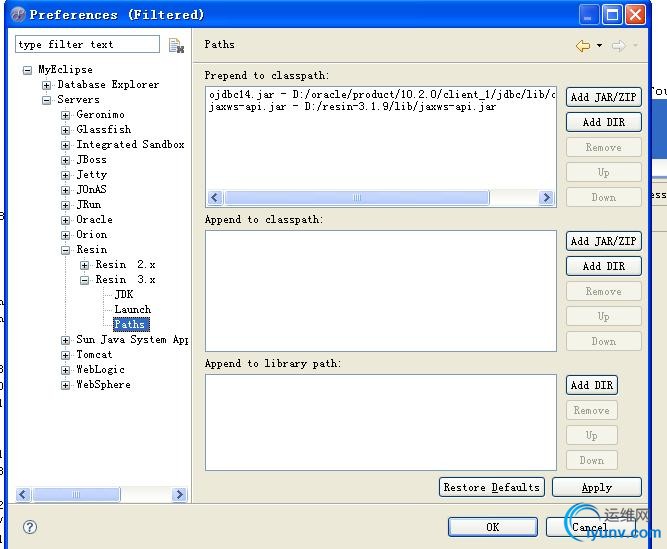The image size is (667, 549).
Task: Expand the JRun server node
Action: point(66,205)
